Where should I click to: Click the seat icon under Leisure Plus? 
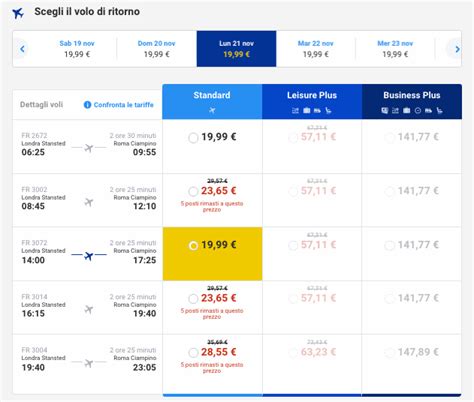pyautogui.click(x=328, y=110)
